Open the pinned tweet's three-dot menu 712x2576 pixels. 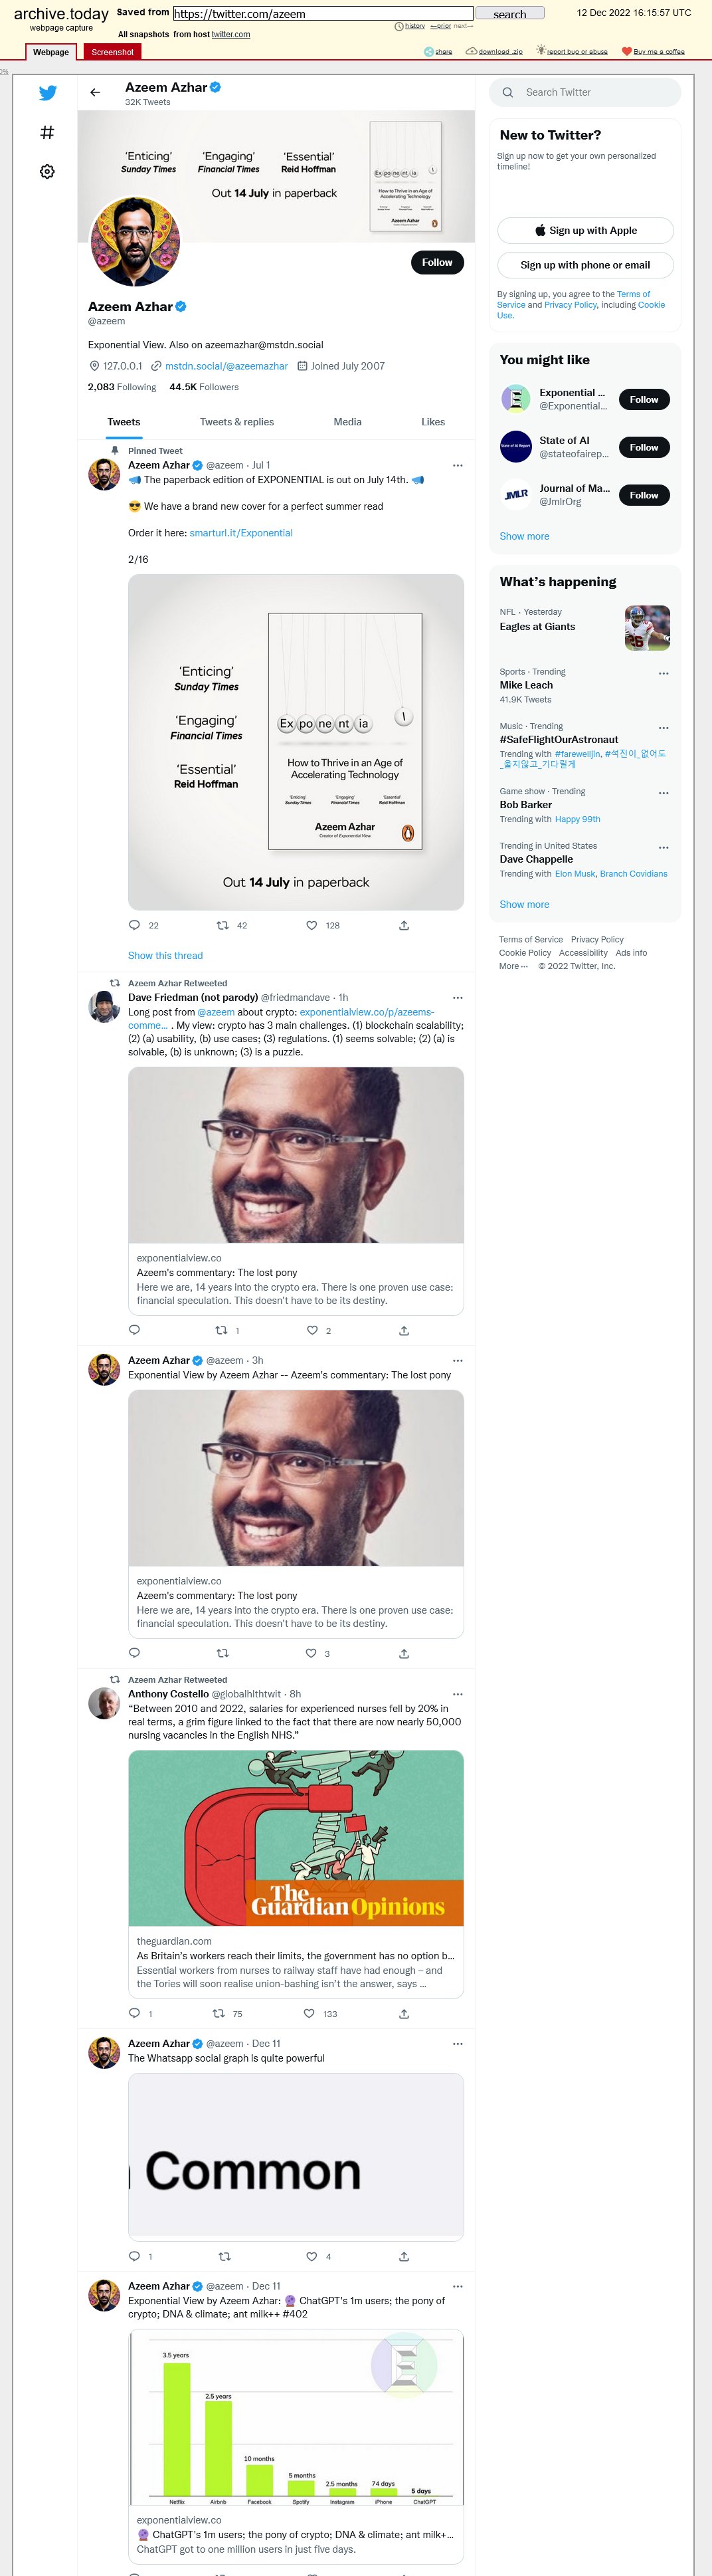click(x=457, y=465)
